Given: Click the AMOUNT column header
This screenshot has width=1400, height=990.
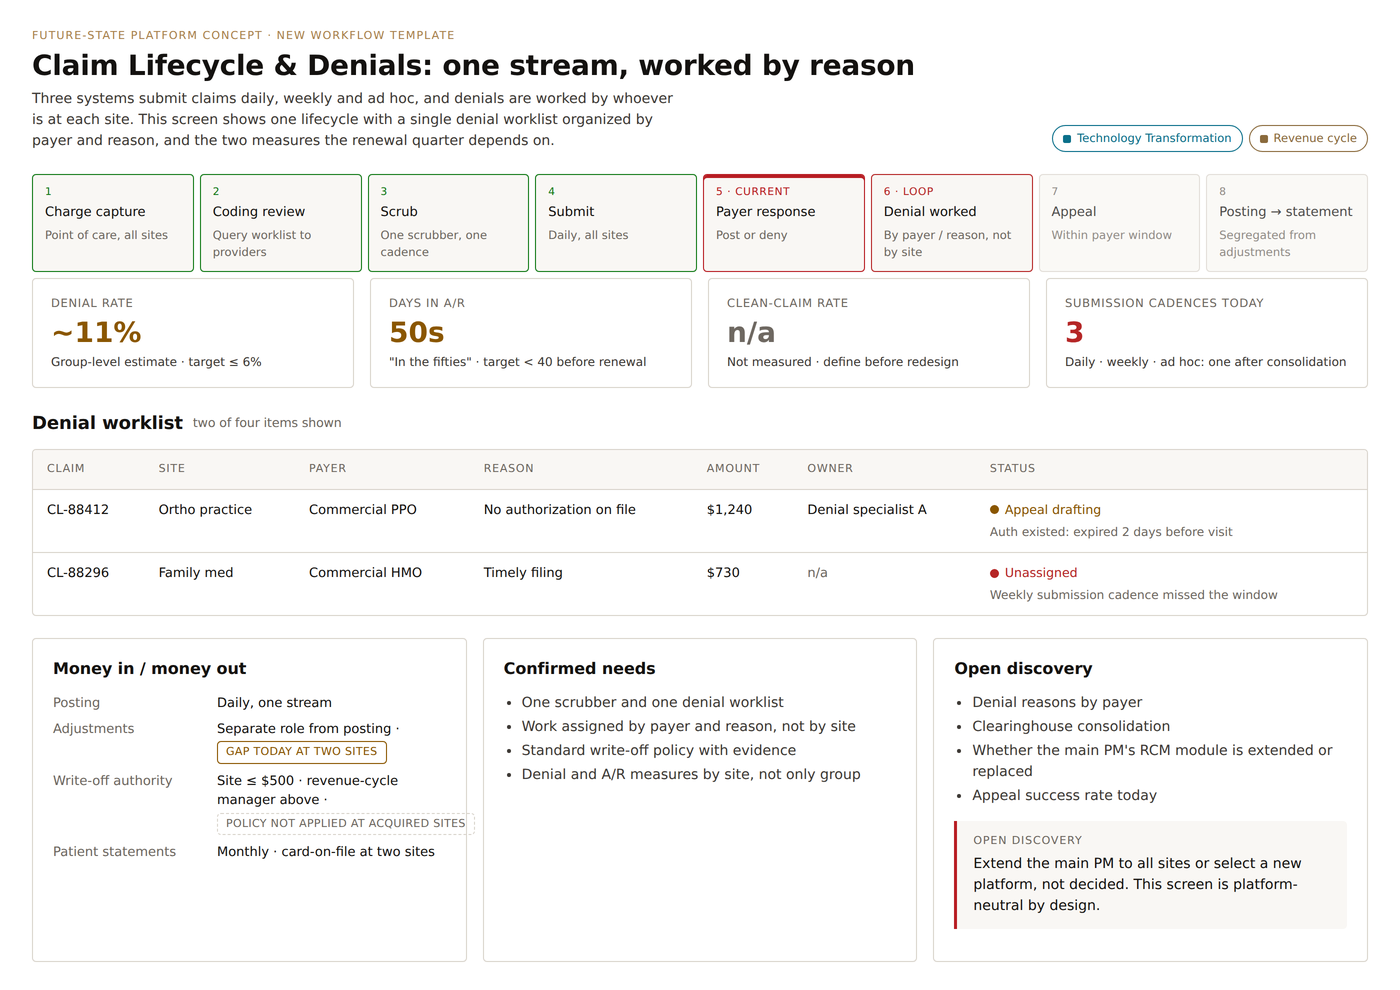Looking at the screenshot, I should pyautogui.click(x=733, y=468).
